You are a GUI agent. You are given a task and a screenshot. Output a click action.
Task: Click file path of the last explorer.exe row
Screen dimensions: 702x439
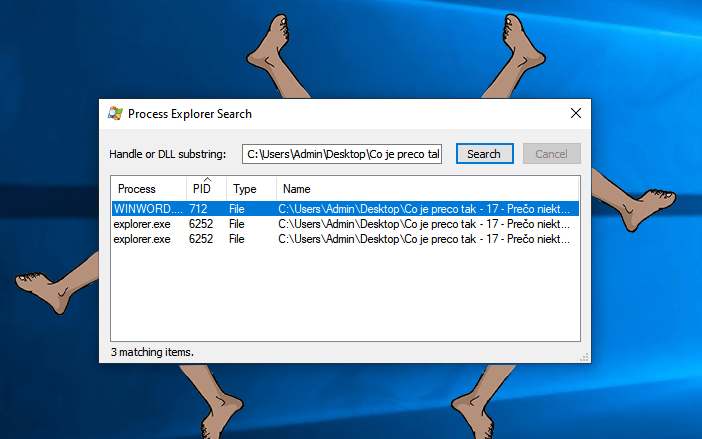[424, 239]
